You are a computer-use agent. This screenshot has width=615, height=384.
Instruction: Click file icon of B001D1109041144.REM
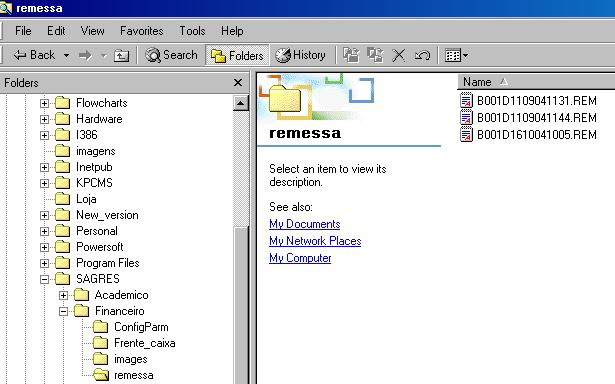466,117
